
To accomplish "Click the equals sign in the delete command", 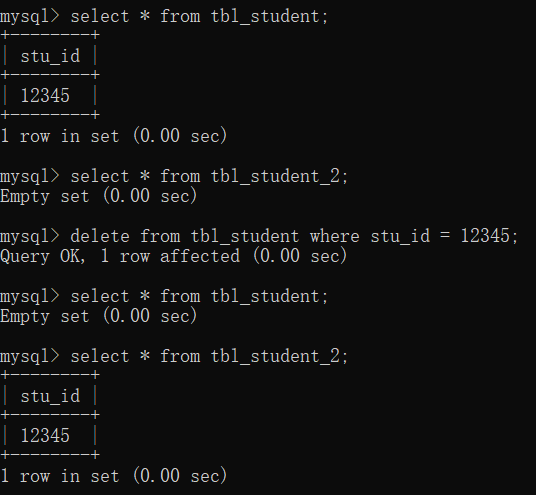I will 445,236.
